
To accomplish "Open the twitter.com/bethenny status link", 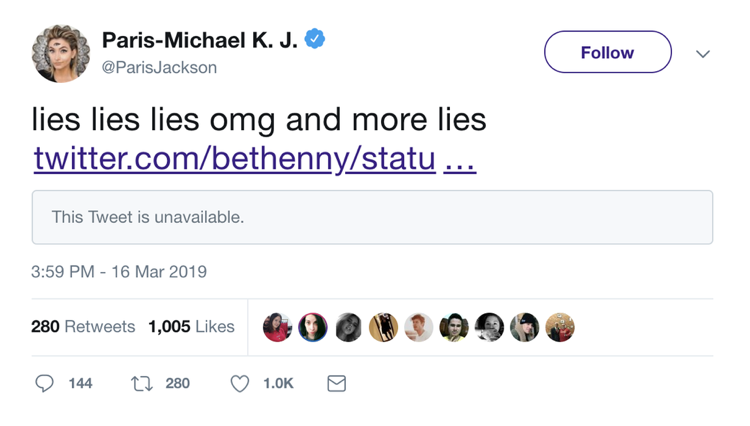I will pyautogui.click(x=234, y=158).
